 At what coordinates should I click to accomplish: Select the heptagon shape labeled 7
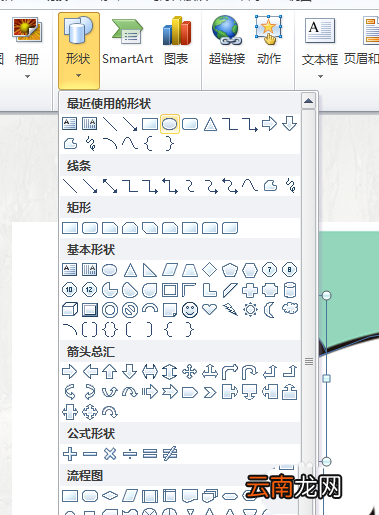tap(269, 270)
